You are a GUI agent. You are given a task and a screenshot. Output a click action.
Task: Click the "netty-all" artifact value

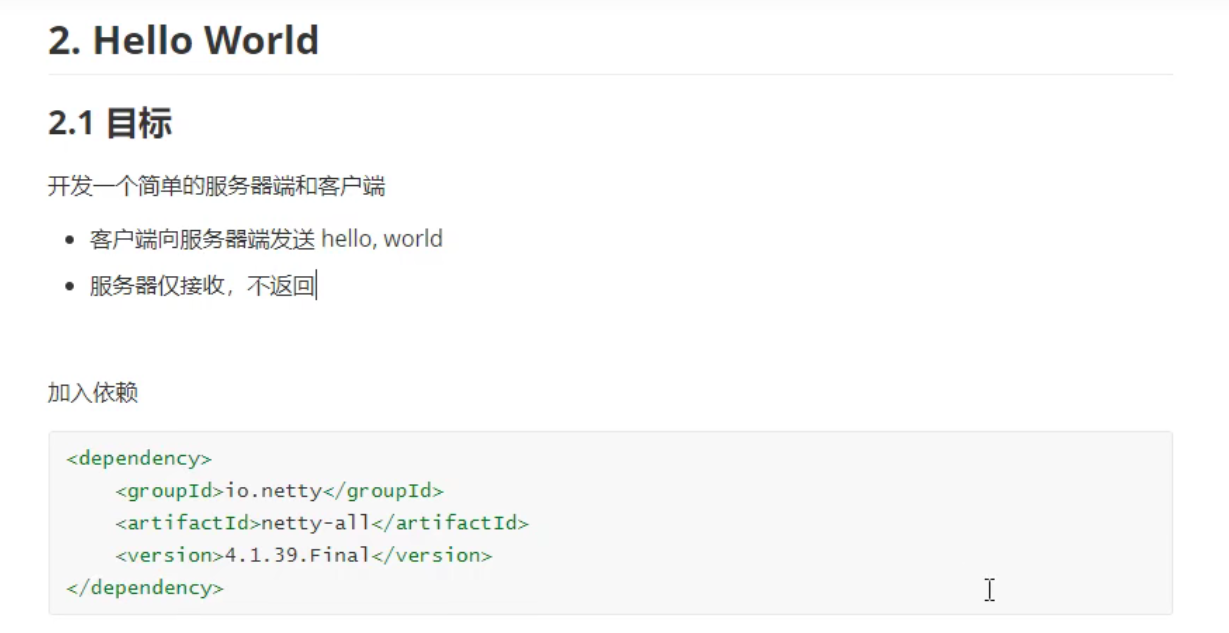click(315, 523)
